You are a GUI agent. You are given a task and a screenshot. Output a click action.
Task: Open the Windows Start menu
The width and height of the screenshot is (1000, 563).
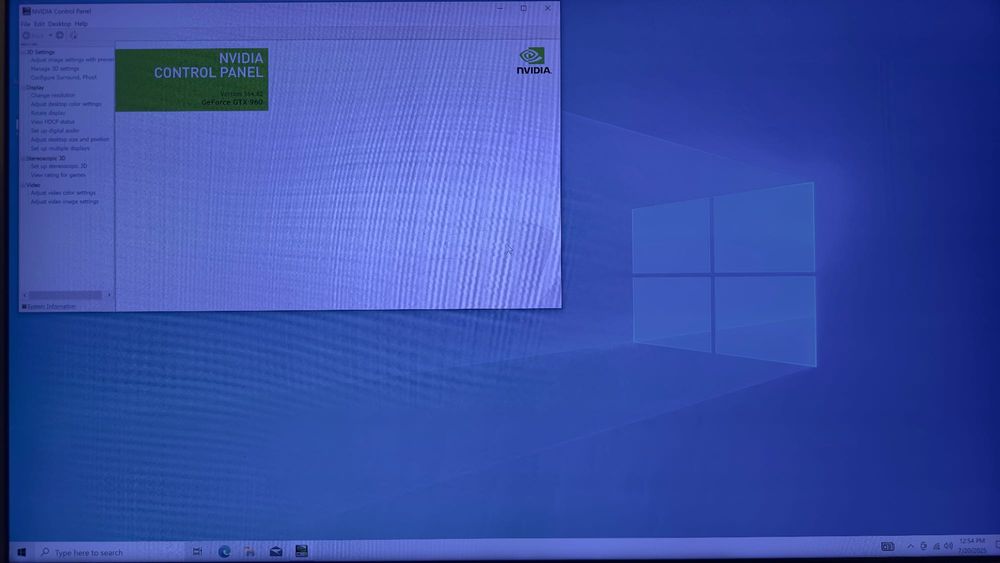tap(21, 552)
